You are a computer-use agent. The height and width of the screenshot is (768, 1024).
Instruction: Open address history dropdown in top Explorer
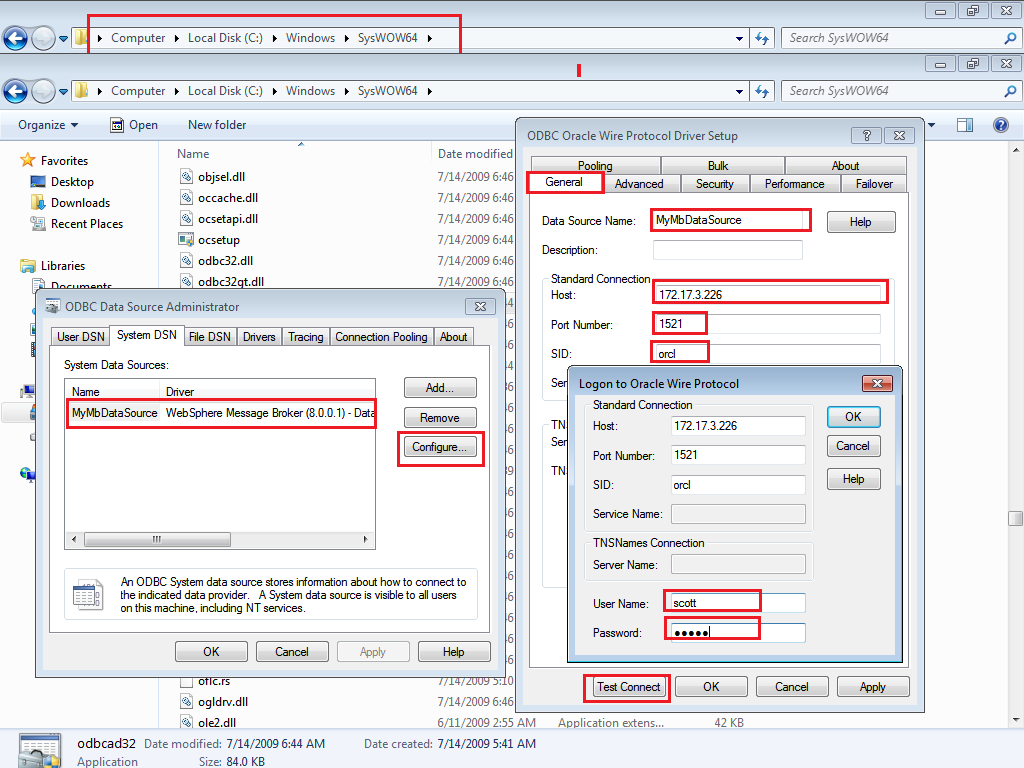click(739, 39)
